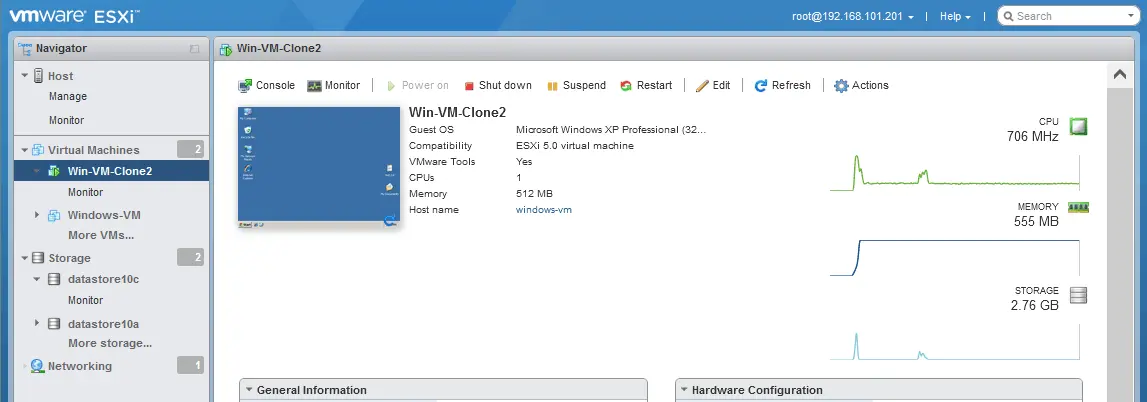Collapse the Host tree node
This screenshot has height=402, width=1147.
pyautogui.click(x=24, y=75)
